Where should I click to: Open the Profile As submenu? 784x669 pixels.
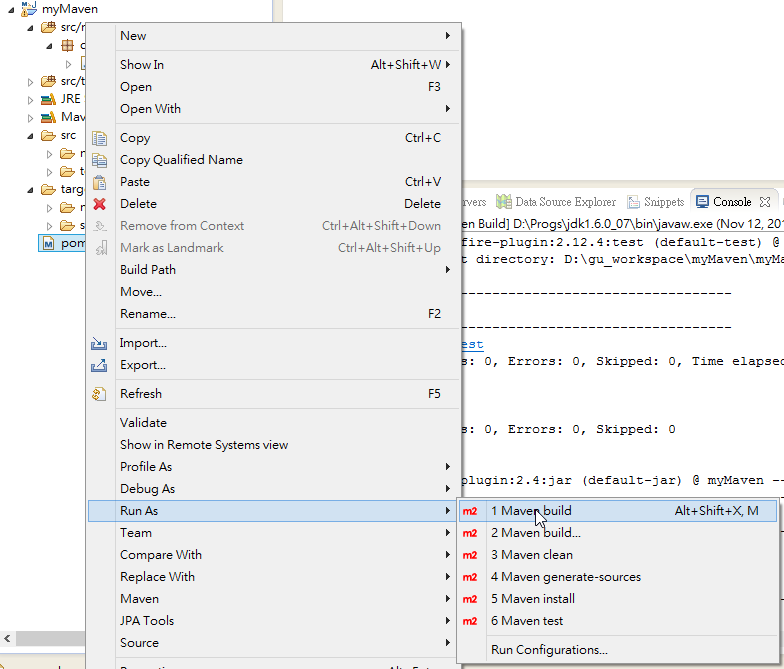click(274, 467)
